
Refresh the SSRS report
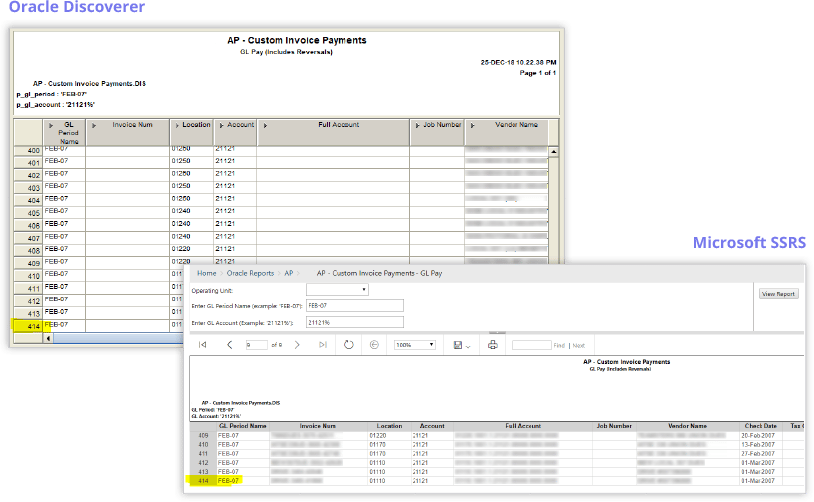pyautogui.click(x=348, y=345)
